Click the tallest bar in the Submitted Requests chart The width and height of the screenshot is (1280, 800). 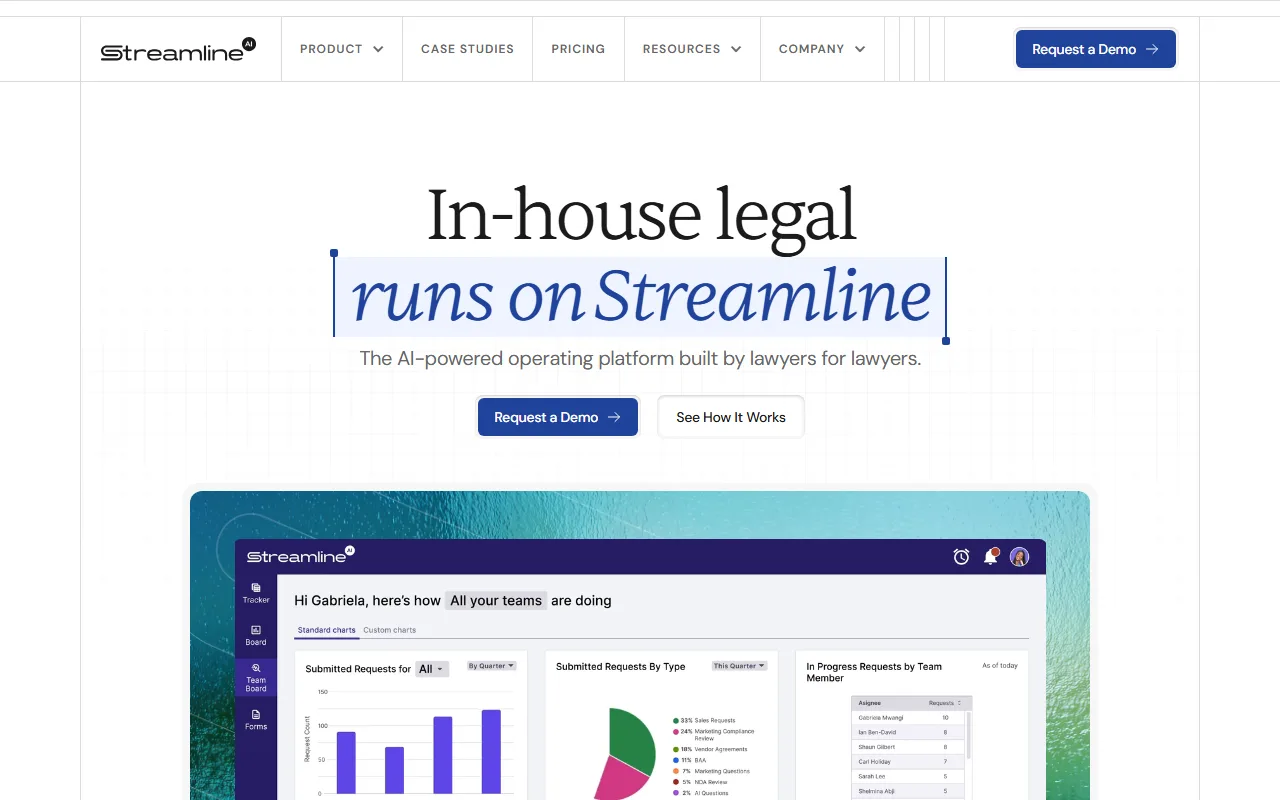coord(491,751)
